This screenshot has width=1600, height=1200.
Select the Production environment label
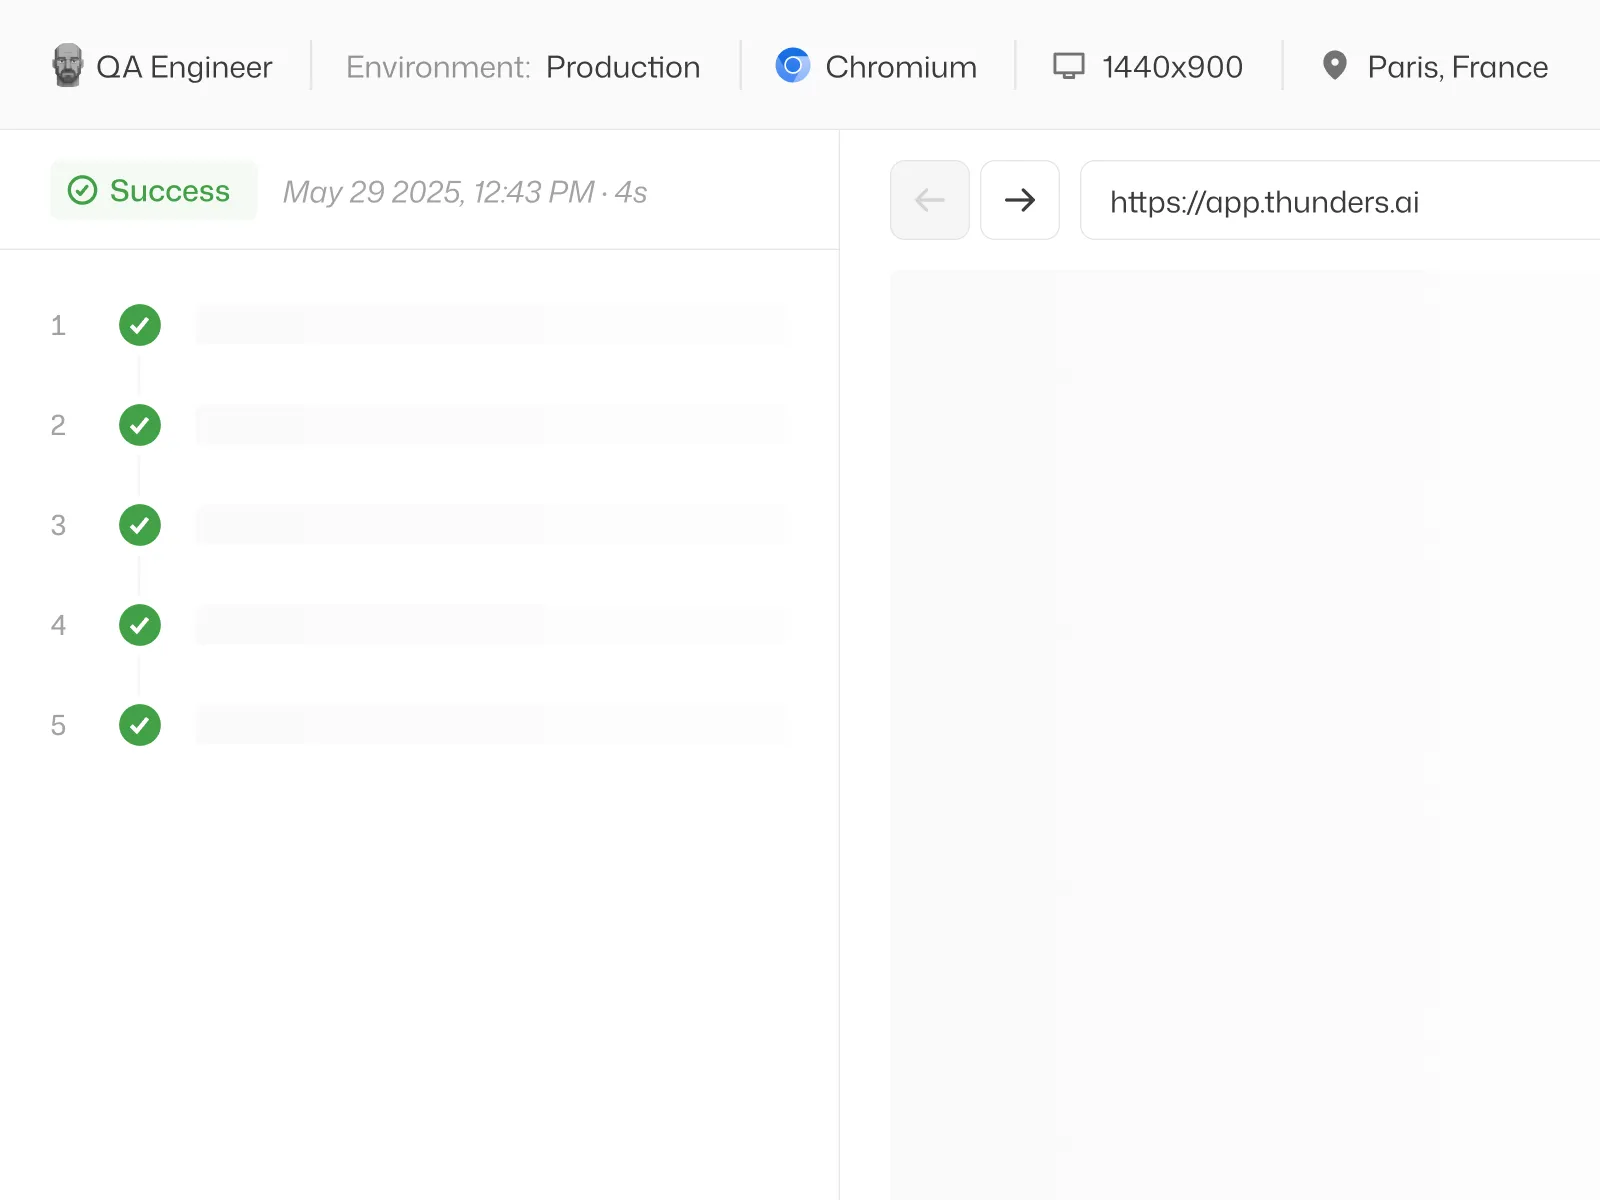pyautogui.click(x=622, y=67)
